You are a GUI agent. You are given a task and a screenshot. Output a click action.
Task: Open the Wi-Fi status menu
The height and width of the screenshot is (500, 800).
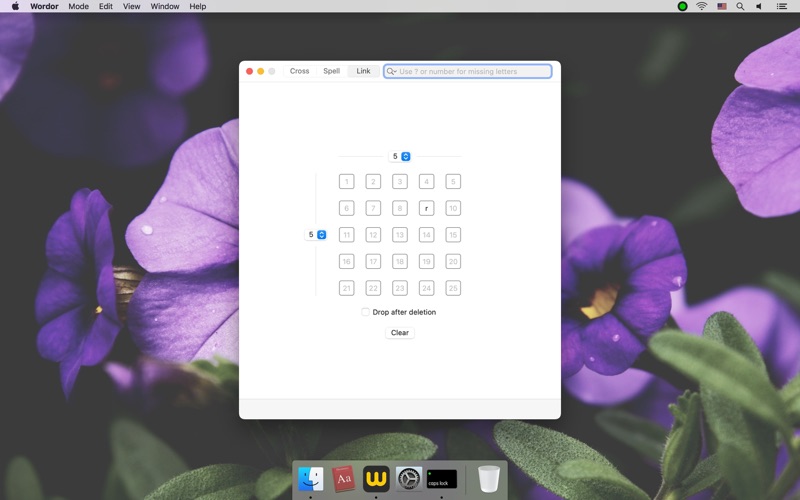(x=702, y=6)
